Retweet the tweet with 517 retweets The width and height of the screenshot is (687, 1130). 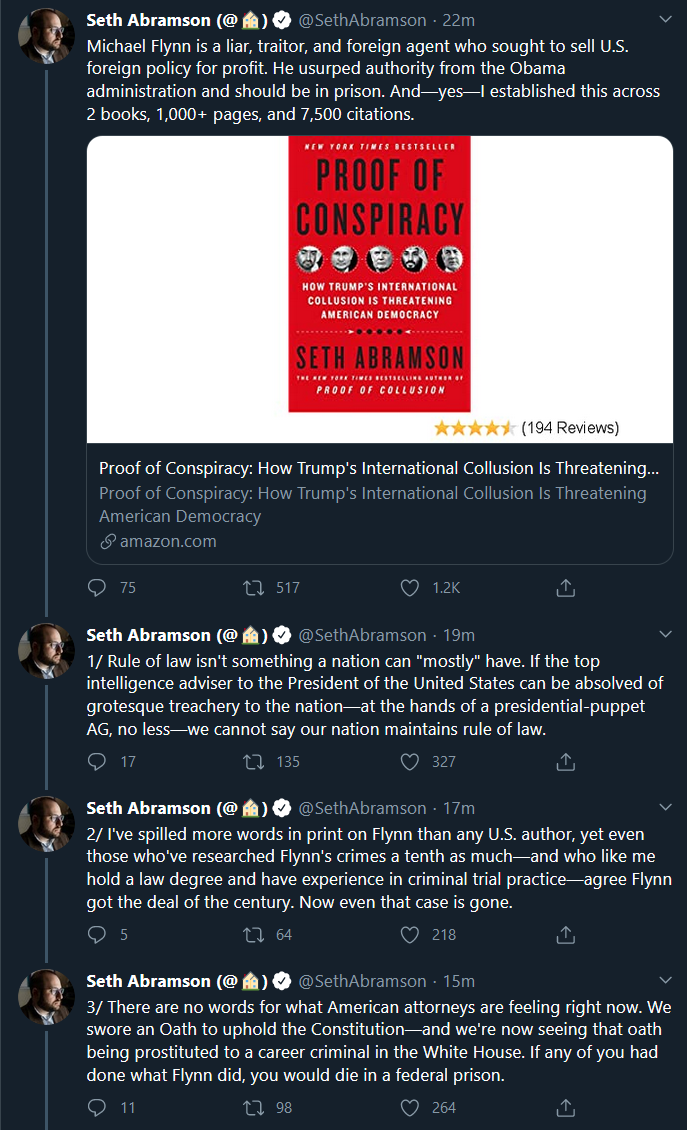(x=253, y=588)
